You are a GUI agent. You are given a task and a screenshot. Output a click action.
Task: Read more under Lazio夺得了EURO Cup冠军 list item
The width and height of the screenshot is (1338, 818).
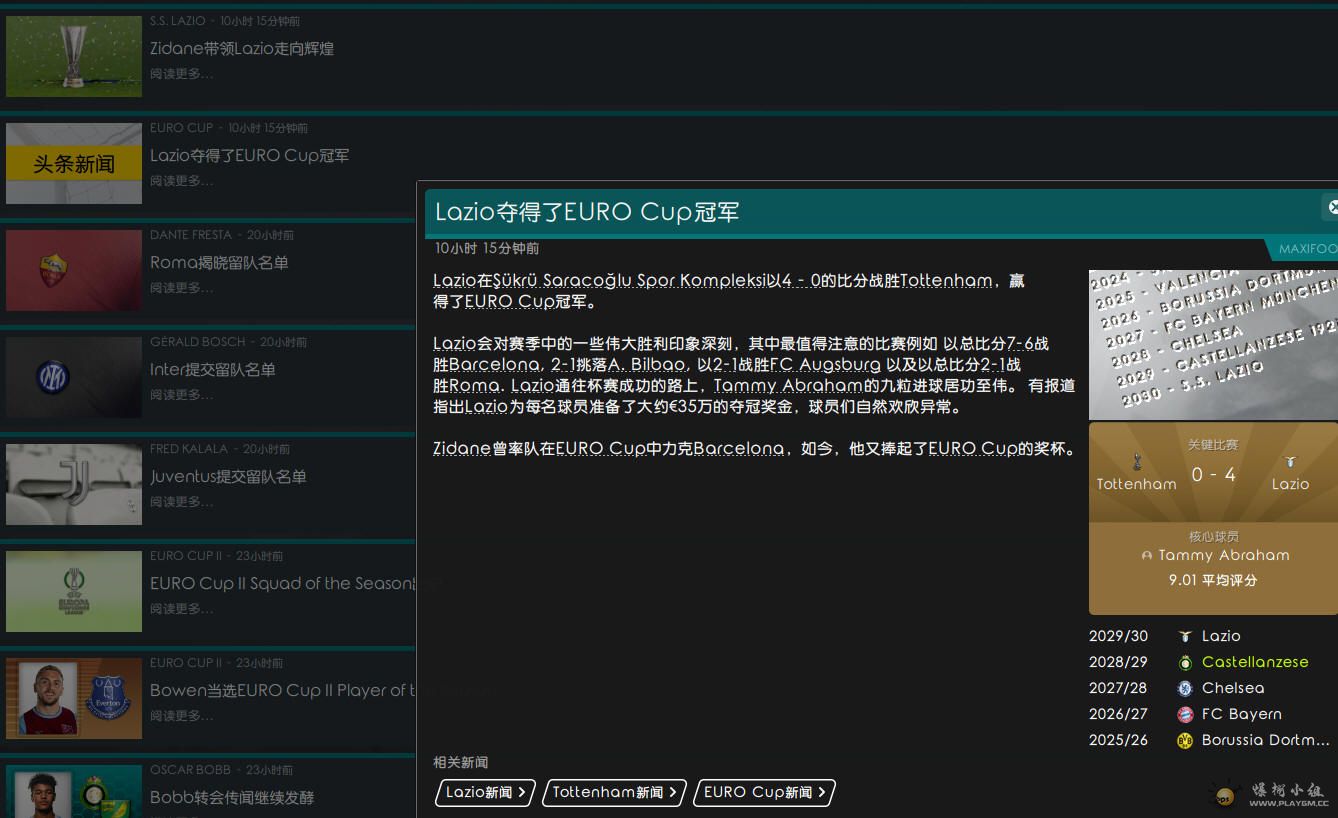[x=181, y=181]
